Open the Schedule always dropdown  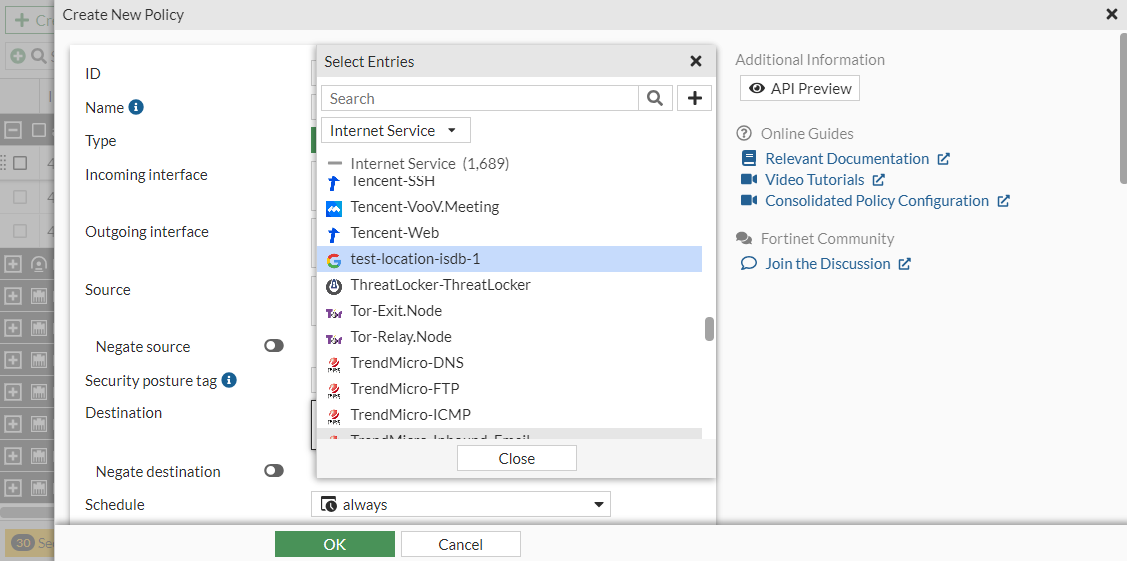(461, 504)
